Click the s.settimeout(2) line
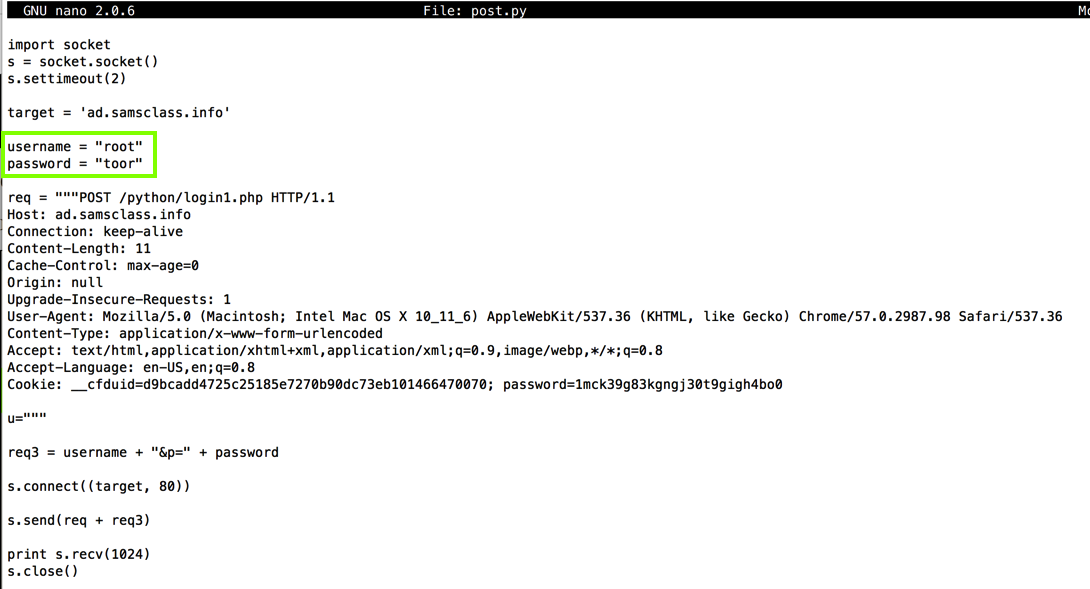This screenshot has width=1090, height=589. (x=67, y=79)
